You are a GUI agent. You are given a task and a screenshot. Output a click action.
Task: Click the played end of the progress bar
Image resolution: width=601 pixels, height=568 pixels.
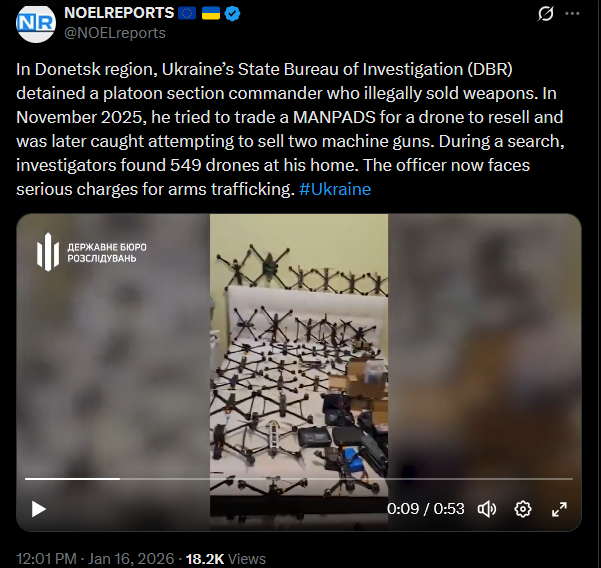[120, 479]
